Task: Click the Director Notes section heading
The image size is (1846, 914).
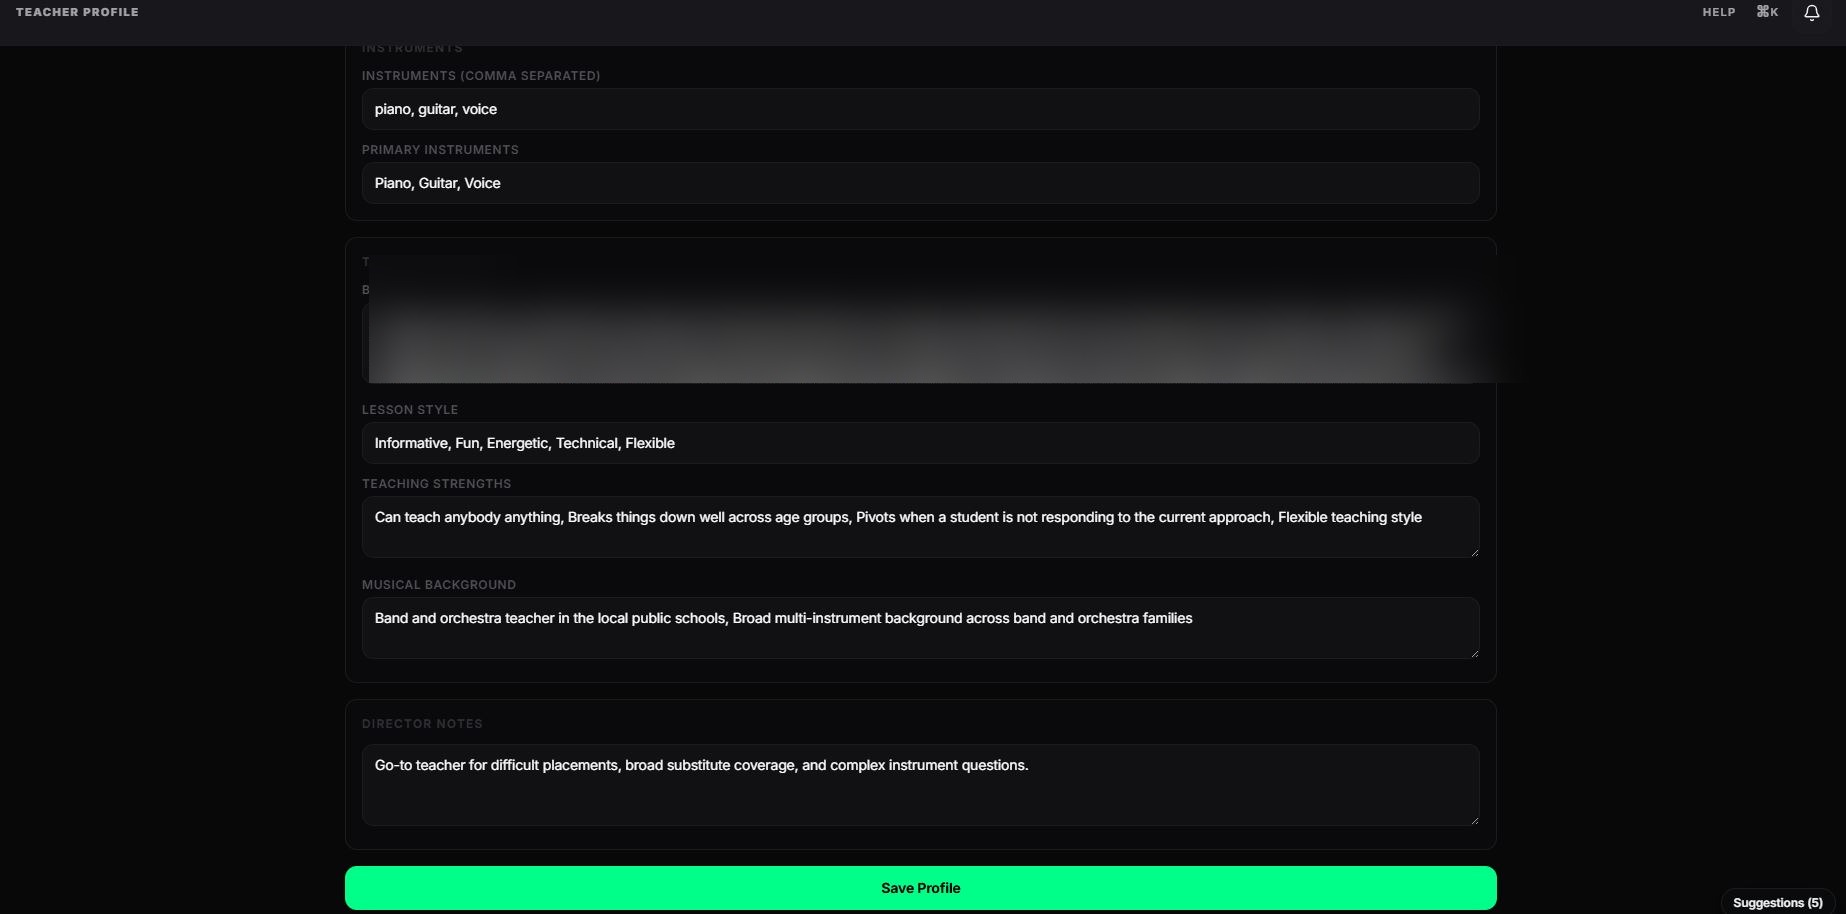Action: point(422,724)
